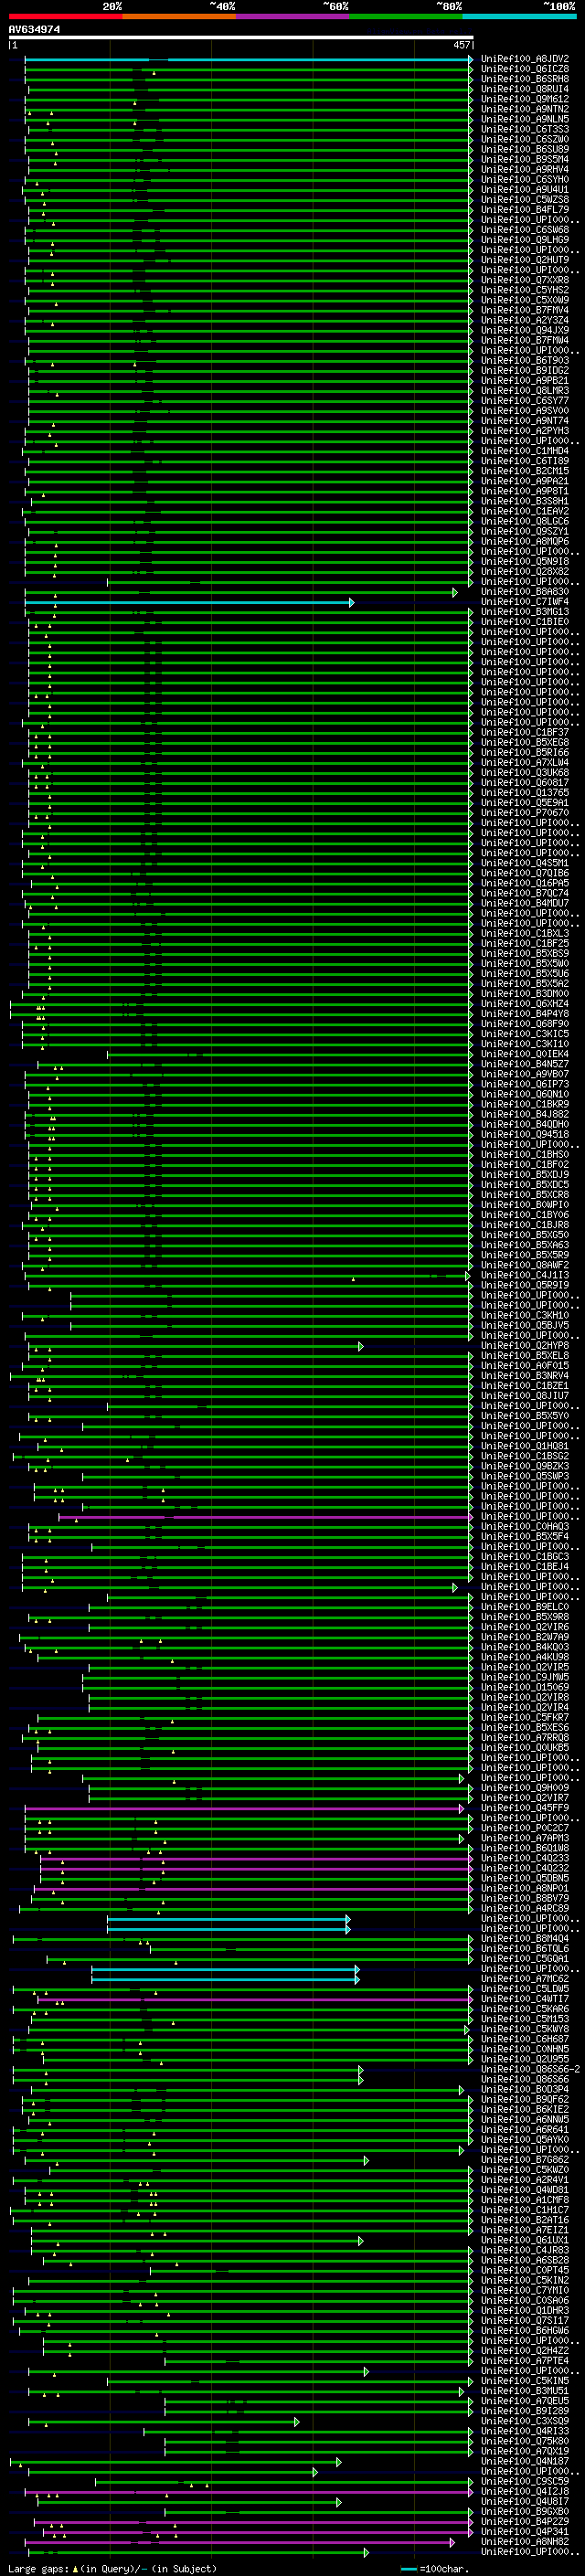This screenshot has width=585, height=2576.
Task: Select hit label UniRef100_C6T3S3
Action: (525, 129)
